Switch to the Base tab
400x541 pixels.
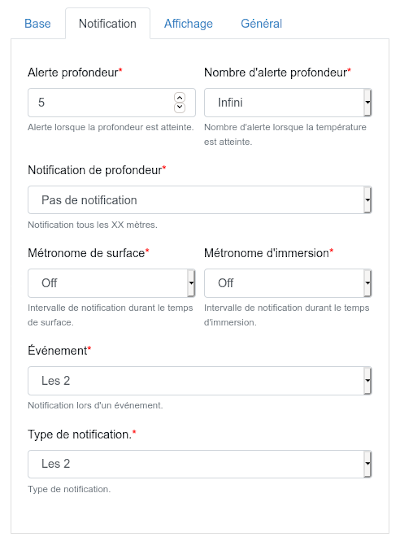(38, 24)
